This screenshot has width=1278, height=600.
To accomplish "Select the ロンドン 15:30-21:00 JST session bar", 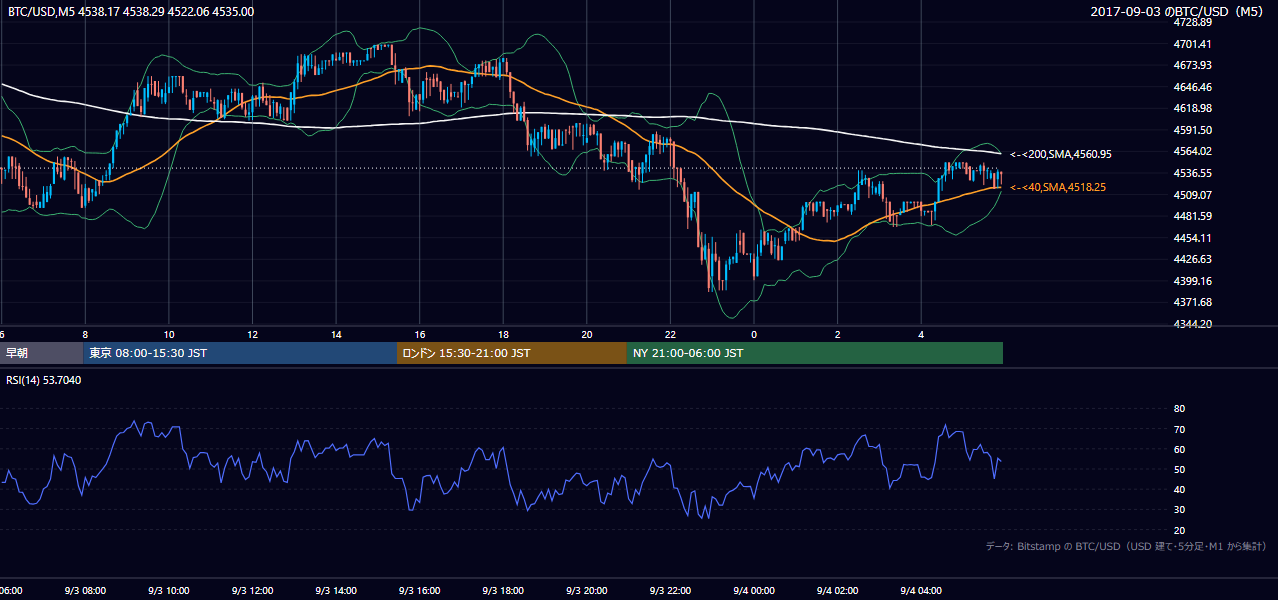I will (x=512, y=353).
